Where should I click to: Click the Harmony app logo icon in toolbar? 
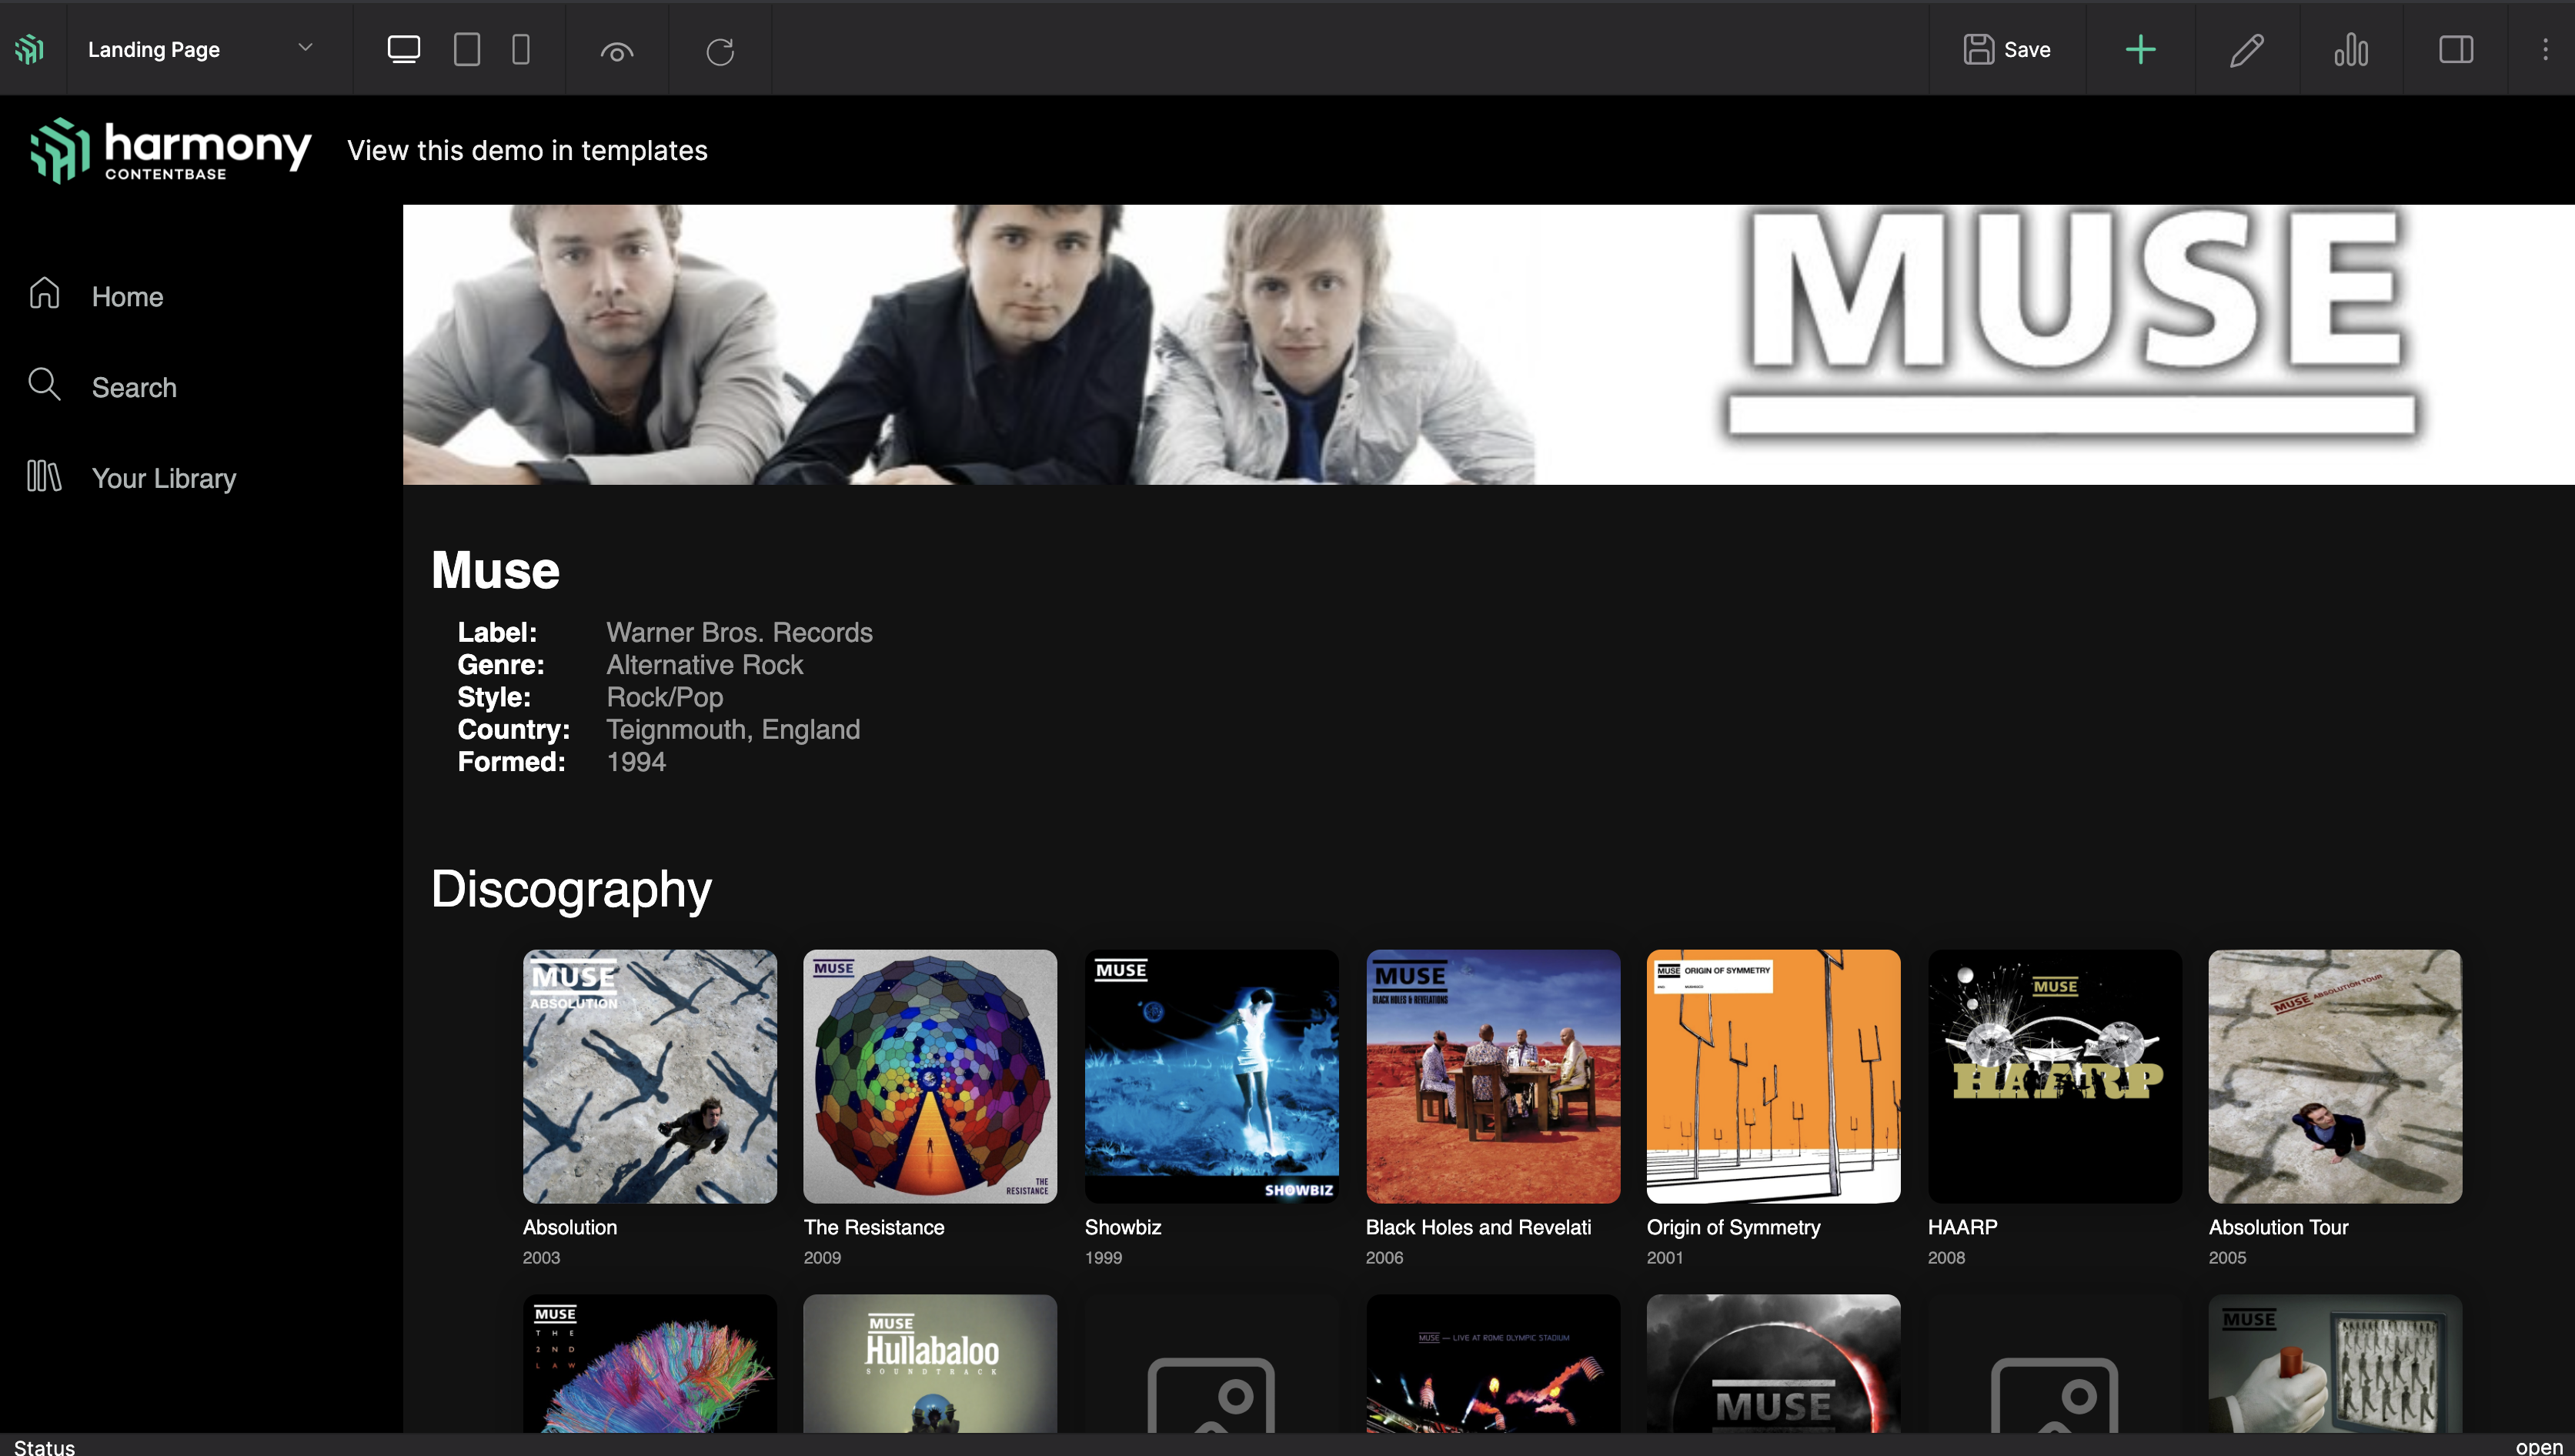pos(30,49)
